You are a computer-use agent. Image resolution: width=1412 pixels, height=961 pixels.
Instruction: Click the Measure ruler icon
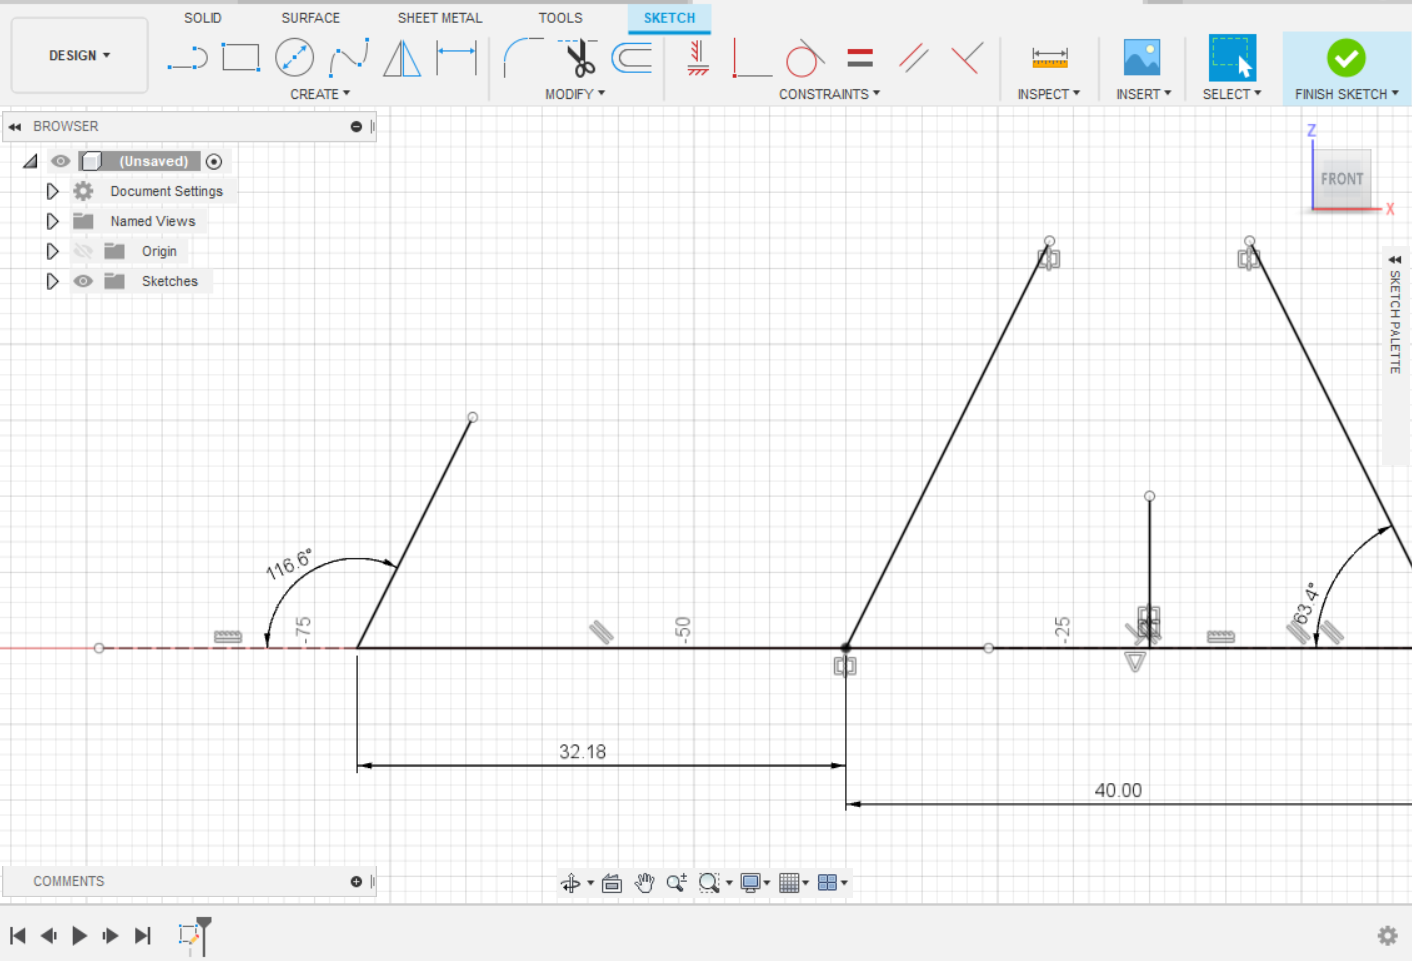click(x=1049, y=57)
